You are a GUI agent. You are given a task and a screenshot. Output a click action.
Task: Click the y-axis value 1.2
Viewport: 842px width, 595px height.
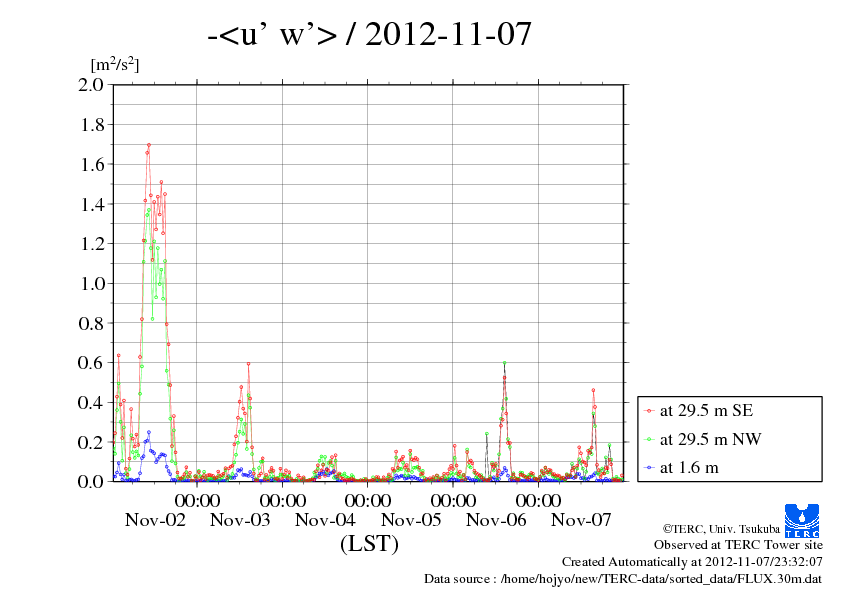tap(91, 244)
